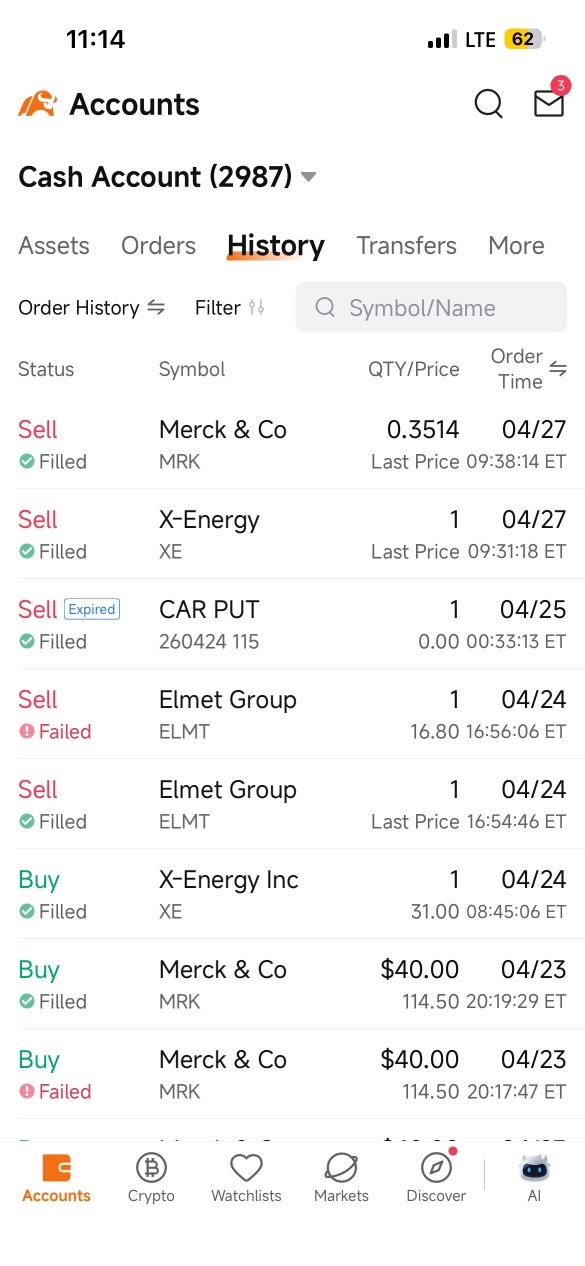This screenshot has width=585, height=1266.
Task: Focus the Symbol/Name search field
Action: tap(431, 307)
